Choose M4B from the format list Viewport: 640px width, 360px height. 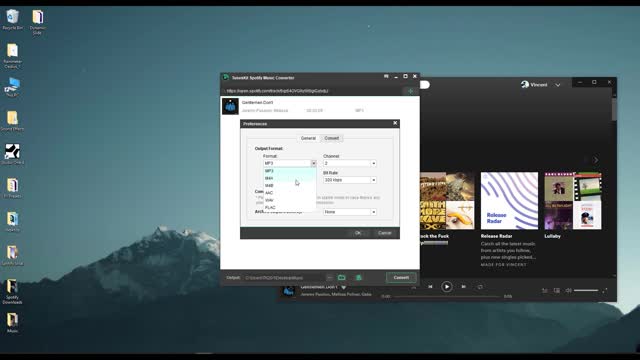[289, 186]
